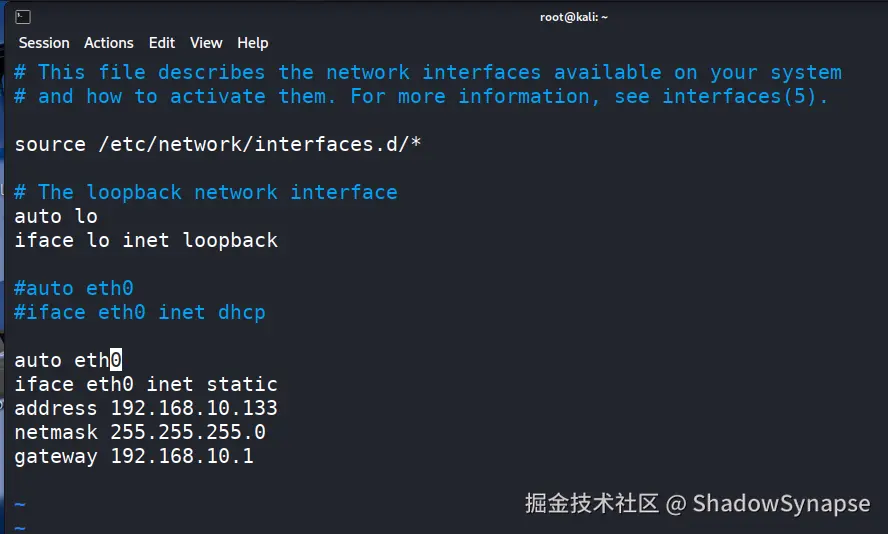Screen dimensions: 888x534
Task: Click the highlighted cursor block after 'auto eth'
Action: click(x=116, y=360)
